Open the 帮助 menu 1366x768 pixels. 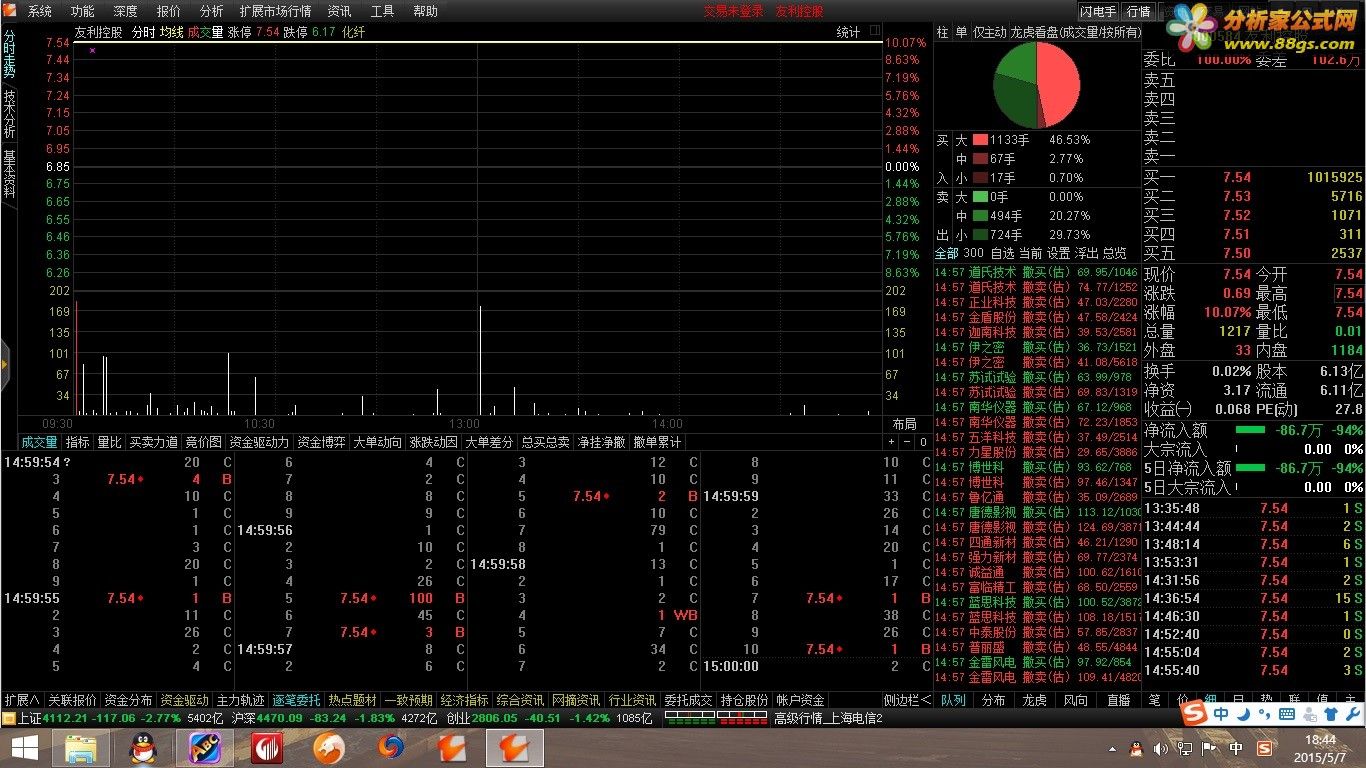[x=425, y=11]
